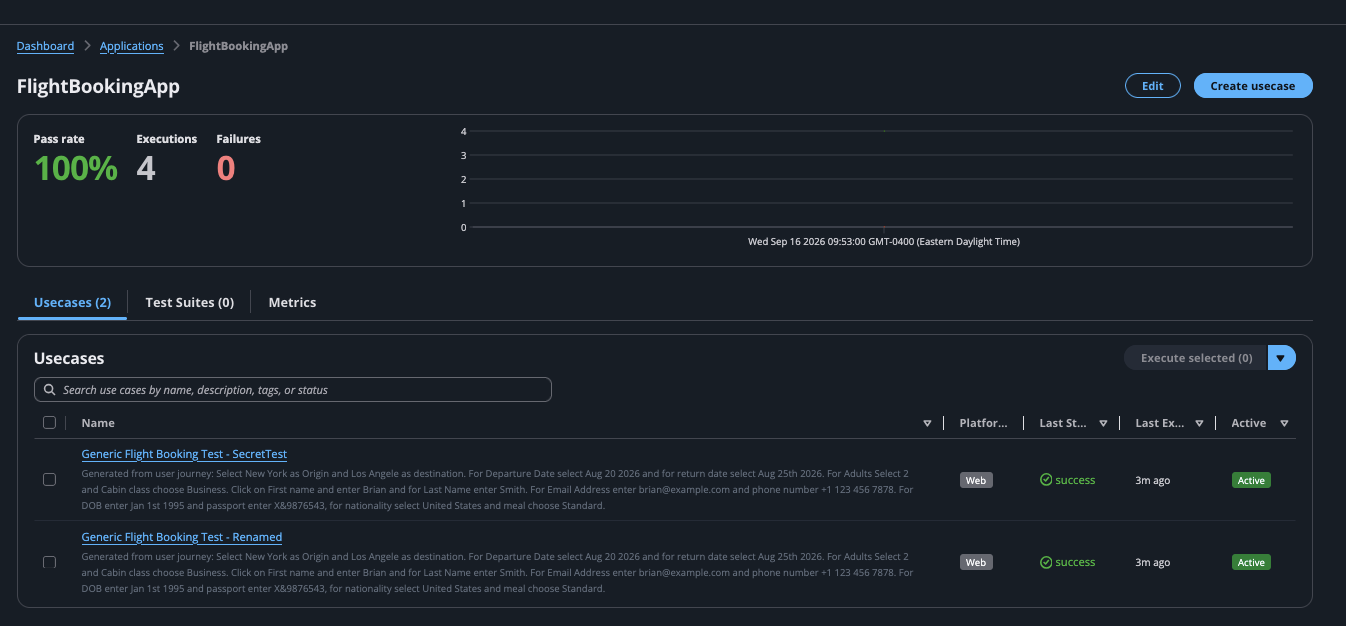Focus the use case search field
The height and width of the screenshot is (626, 1346).
click(x=293, y=390)
